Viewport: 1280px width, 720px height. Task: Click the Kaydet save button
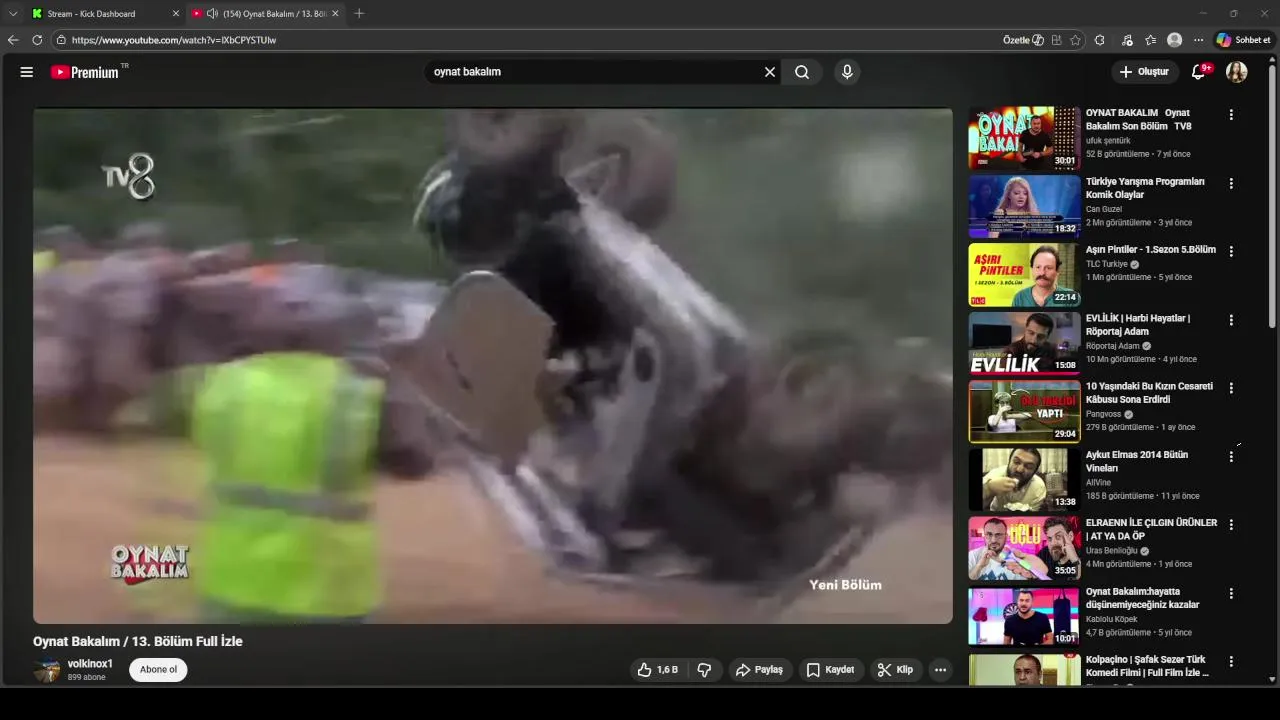point(830,670)
